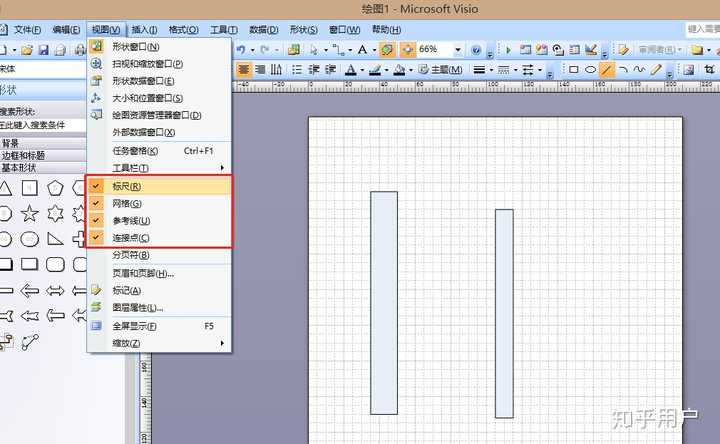Open the line weight dropdown arrow
720x444 pixels.
(x=491, y=70)
